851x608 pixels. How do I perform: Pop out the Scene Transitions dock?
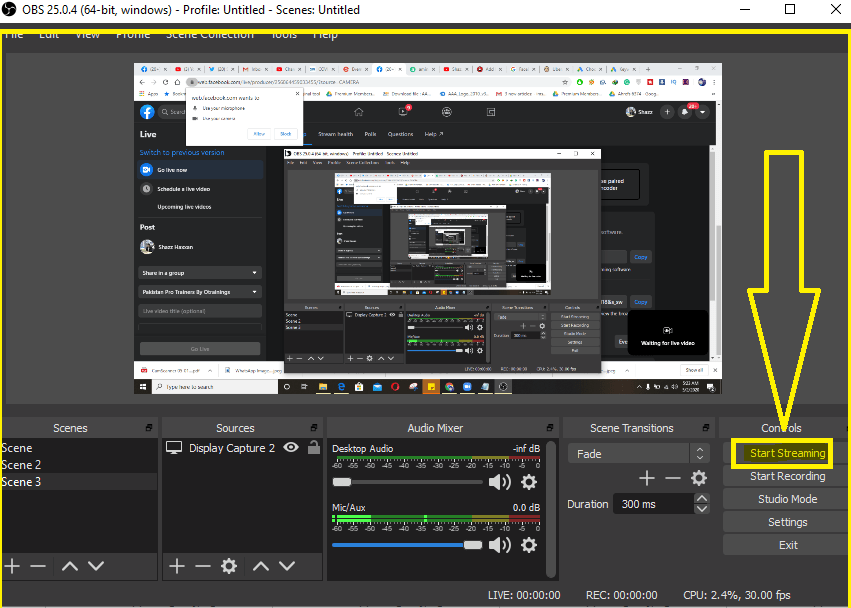pos(706,428)
